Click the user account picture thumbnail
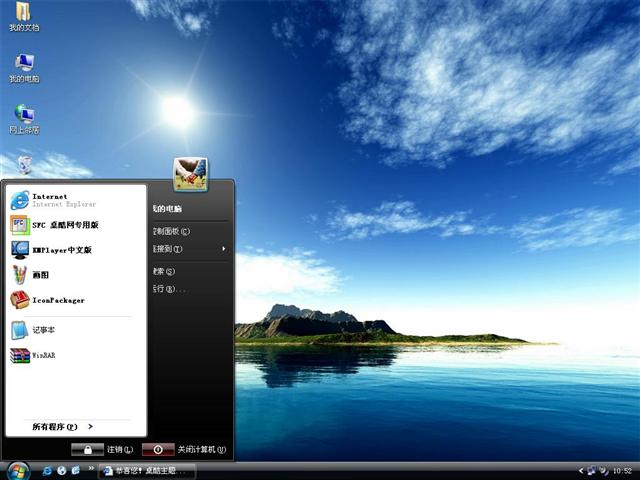Image resolution: width=640 pixels, height=480 pixels. [x=190, y=174]
